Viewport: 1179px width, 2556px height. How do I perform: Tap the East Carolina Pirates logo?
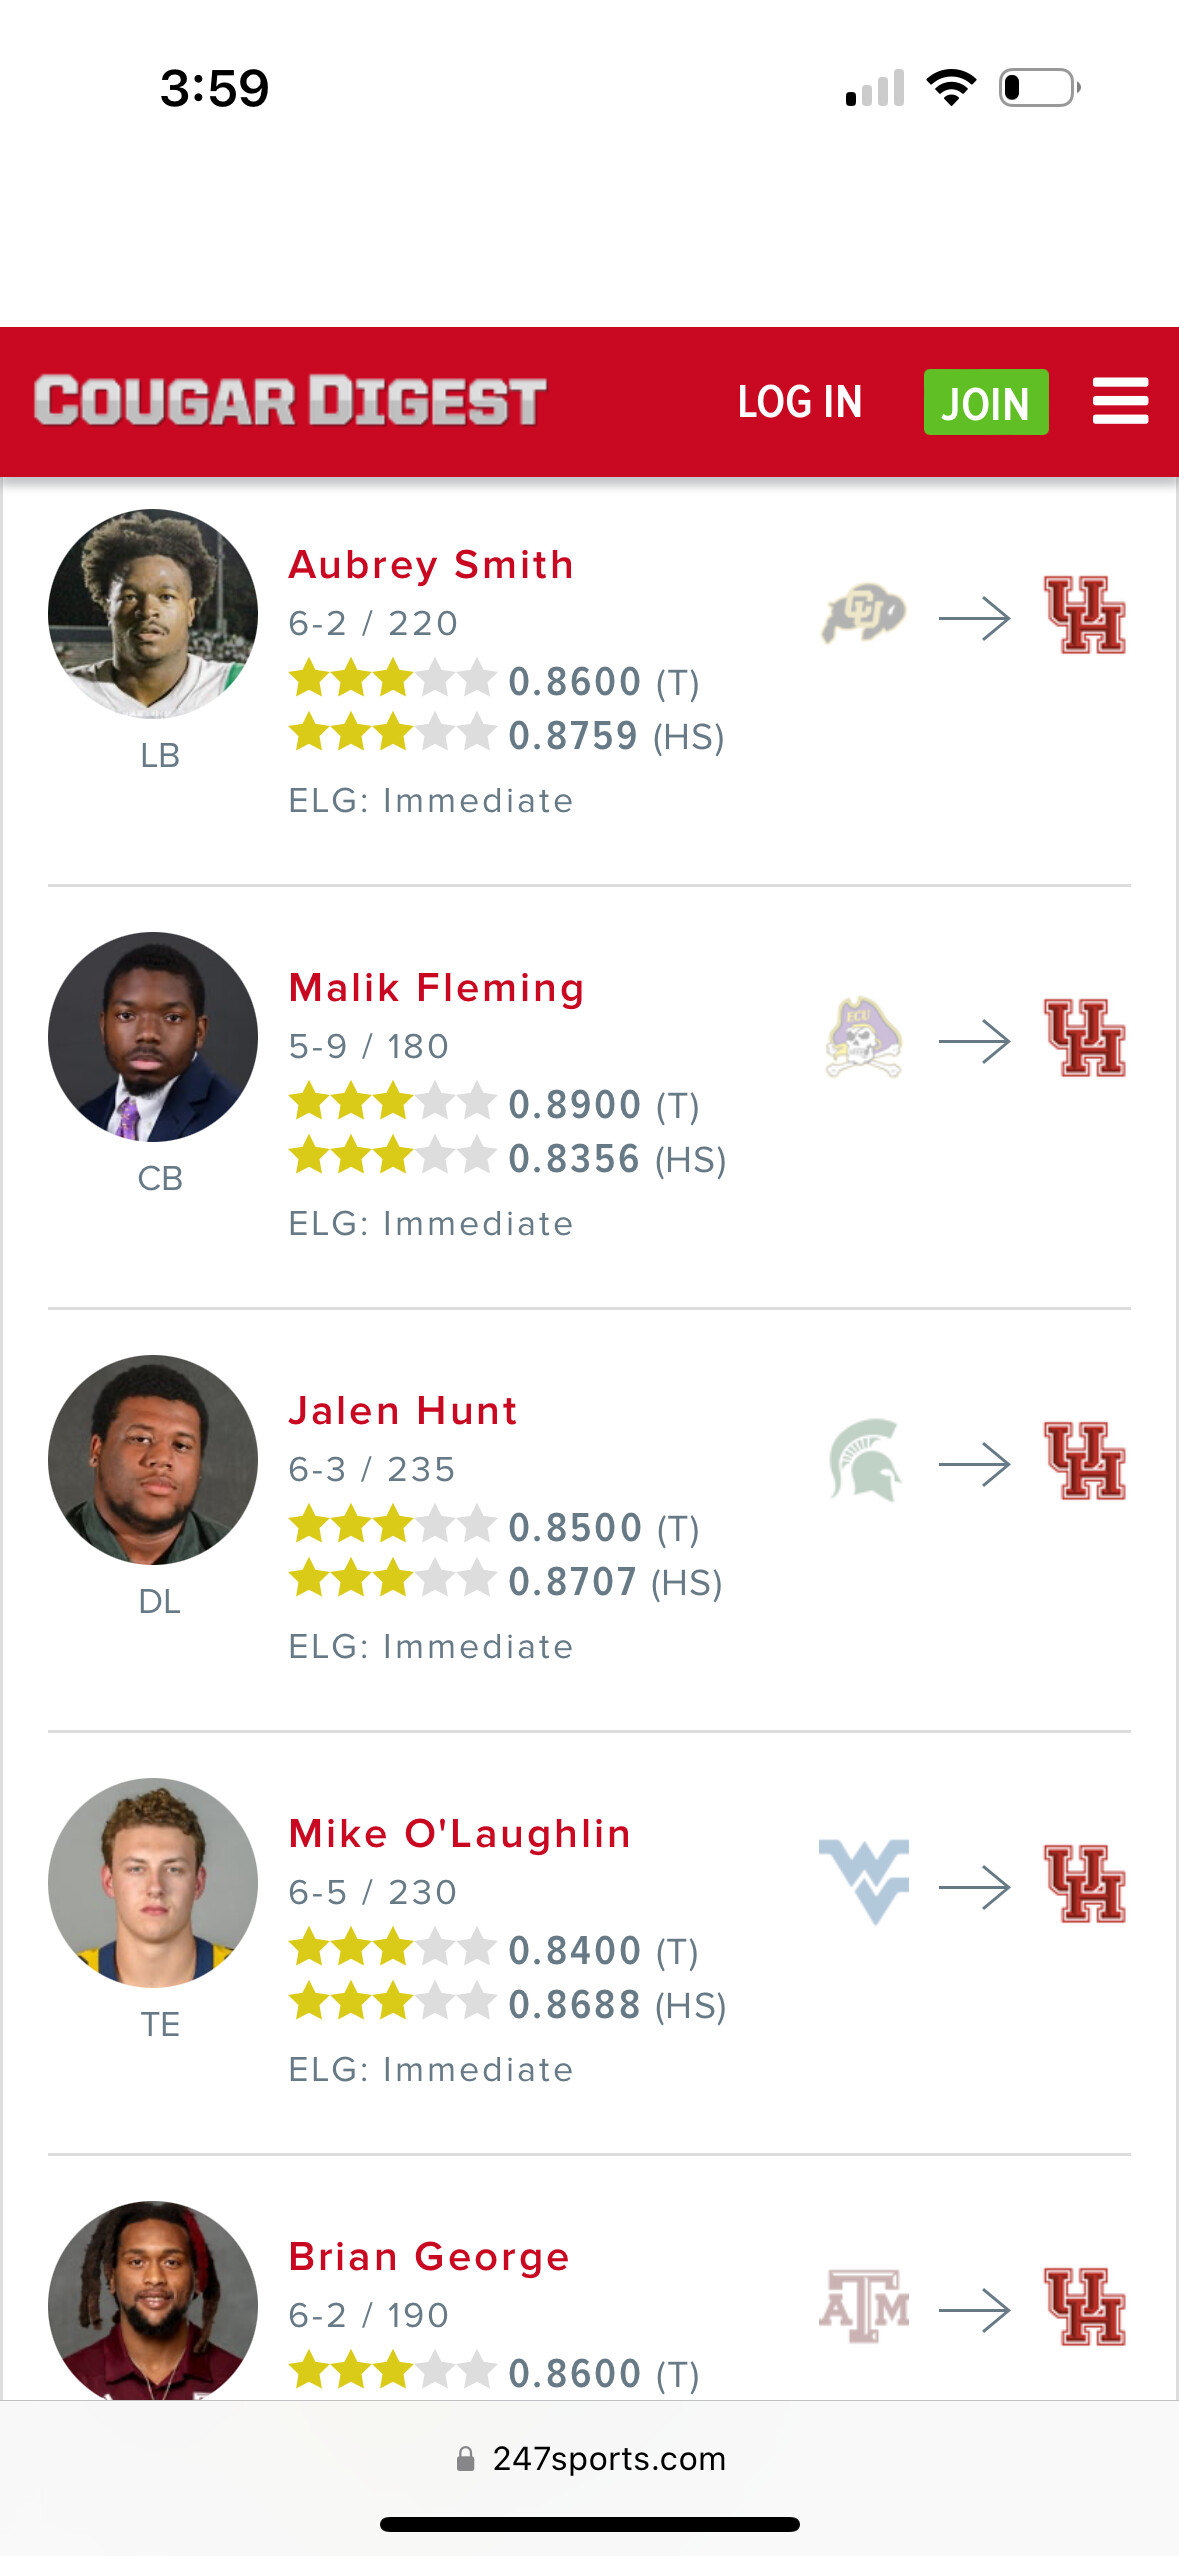(x=864, y=1037)
